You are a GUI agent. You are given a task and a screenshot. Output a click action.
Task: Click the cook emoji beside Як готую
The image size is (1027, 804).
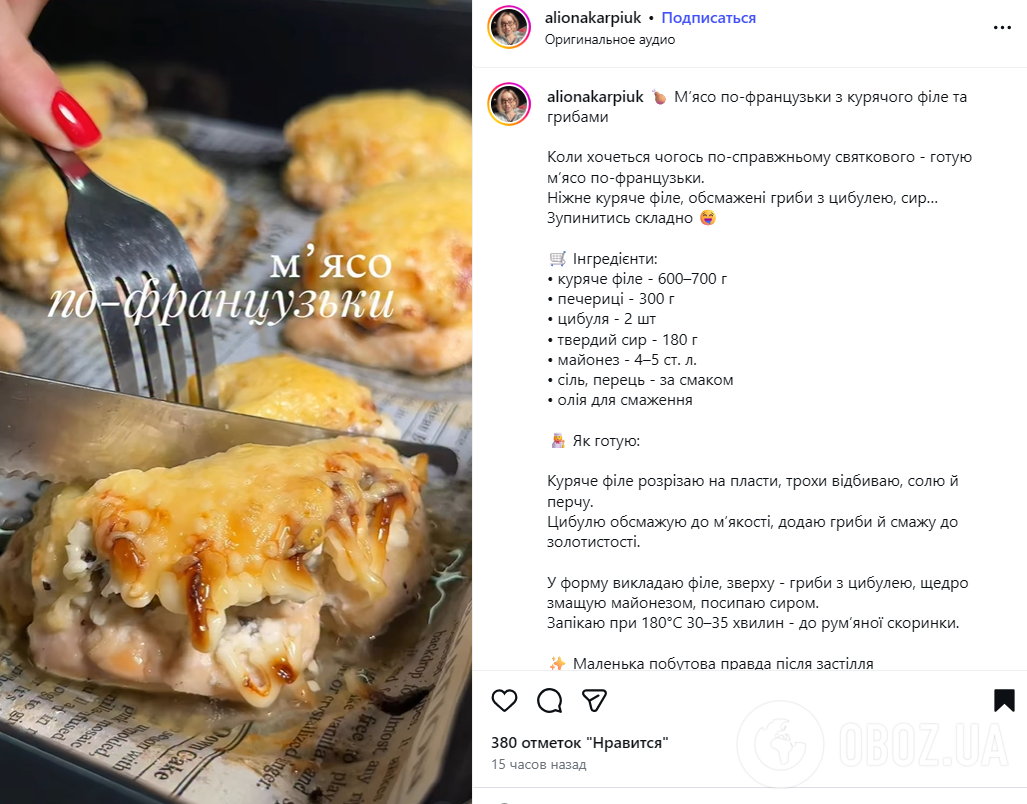[x=557, y=441]
